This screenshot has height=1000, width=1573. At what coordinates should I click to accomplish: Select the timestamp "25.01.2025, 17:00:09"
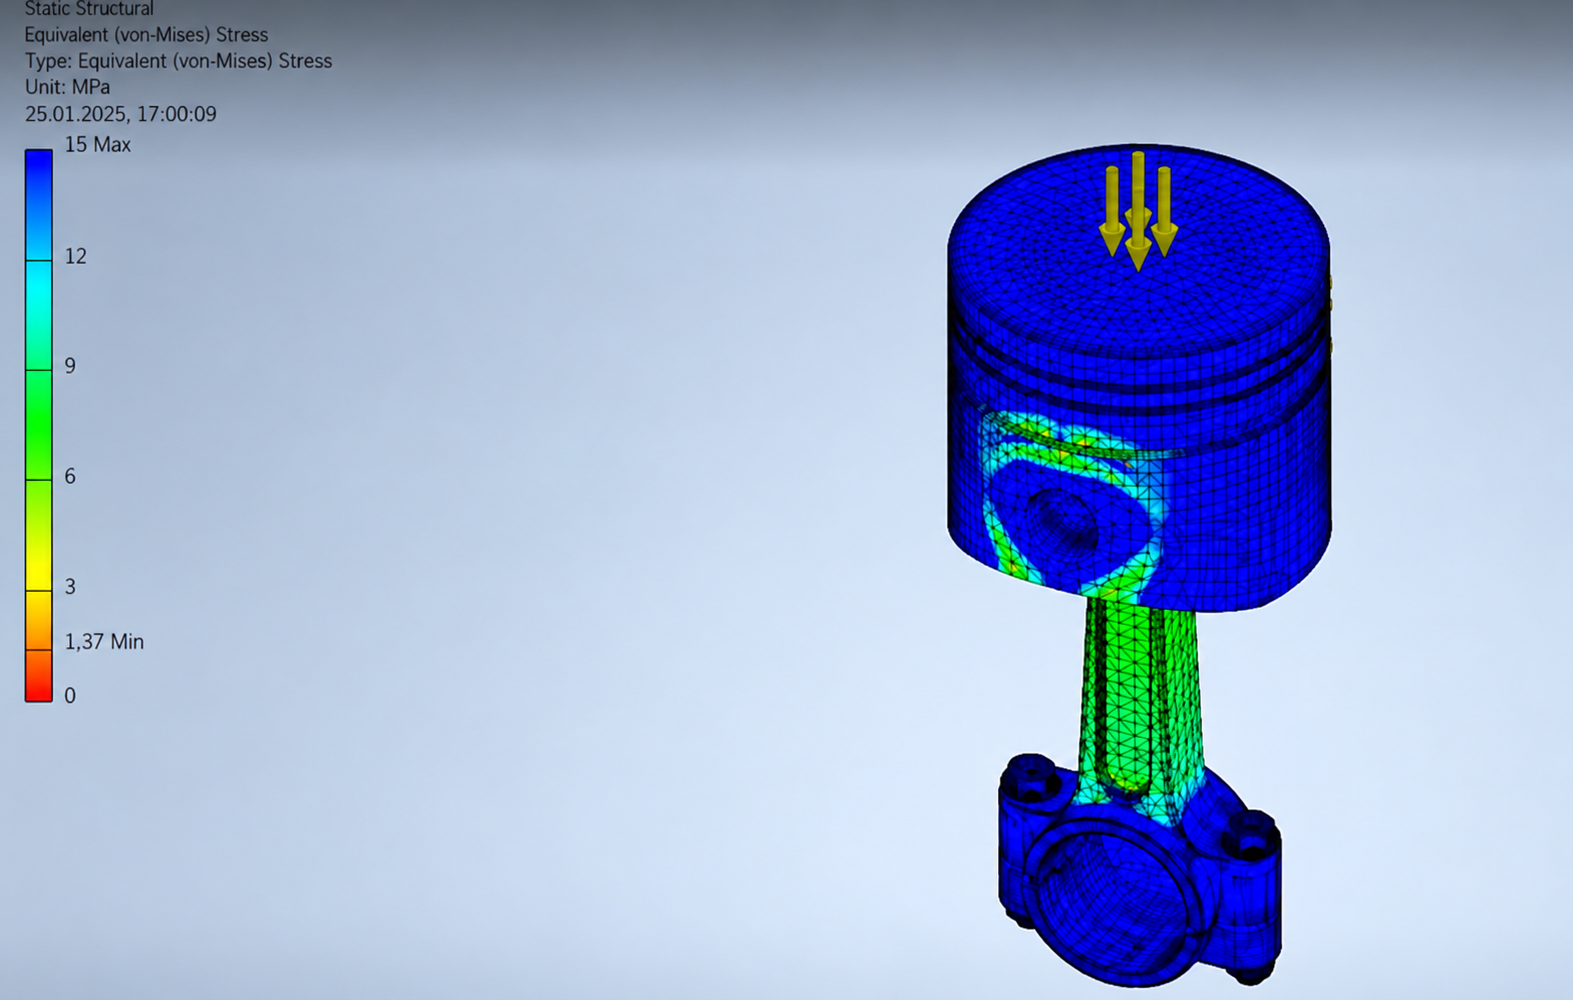tap(120, 114)
